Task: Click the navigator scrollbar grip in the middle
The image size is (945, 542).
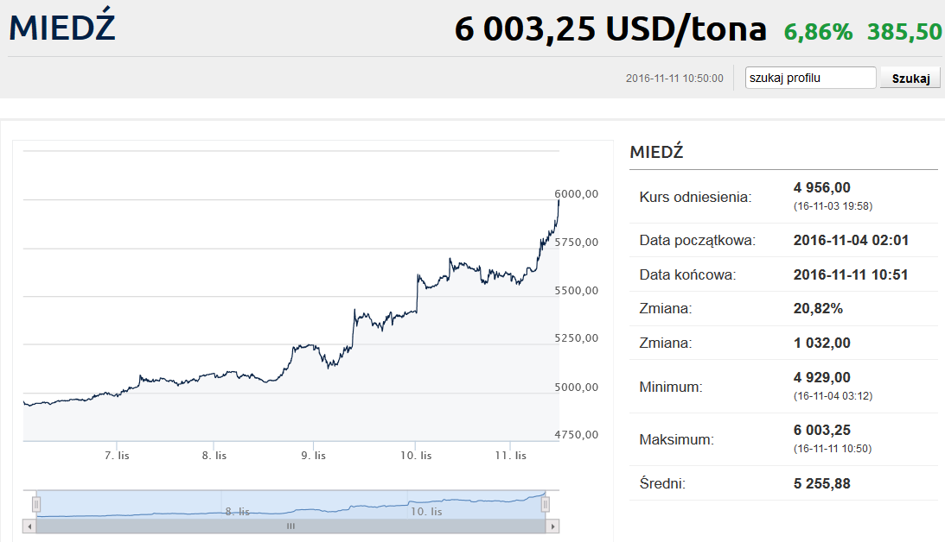Action: tap(291, 526)
